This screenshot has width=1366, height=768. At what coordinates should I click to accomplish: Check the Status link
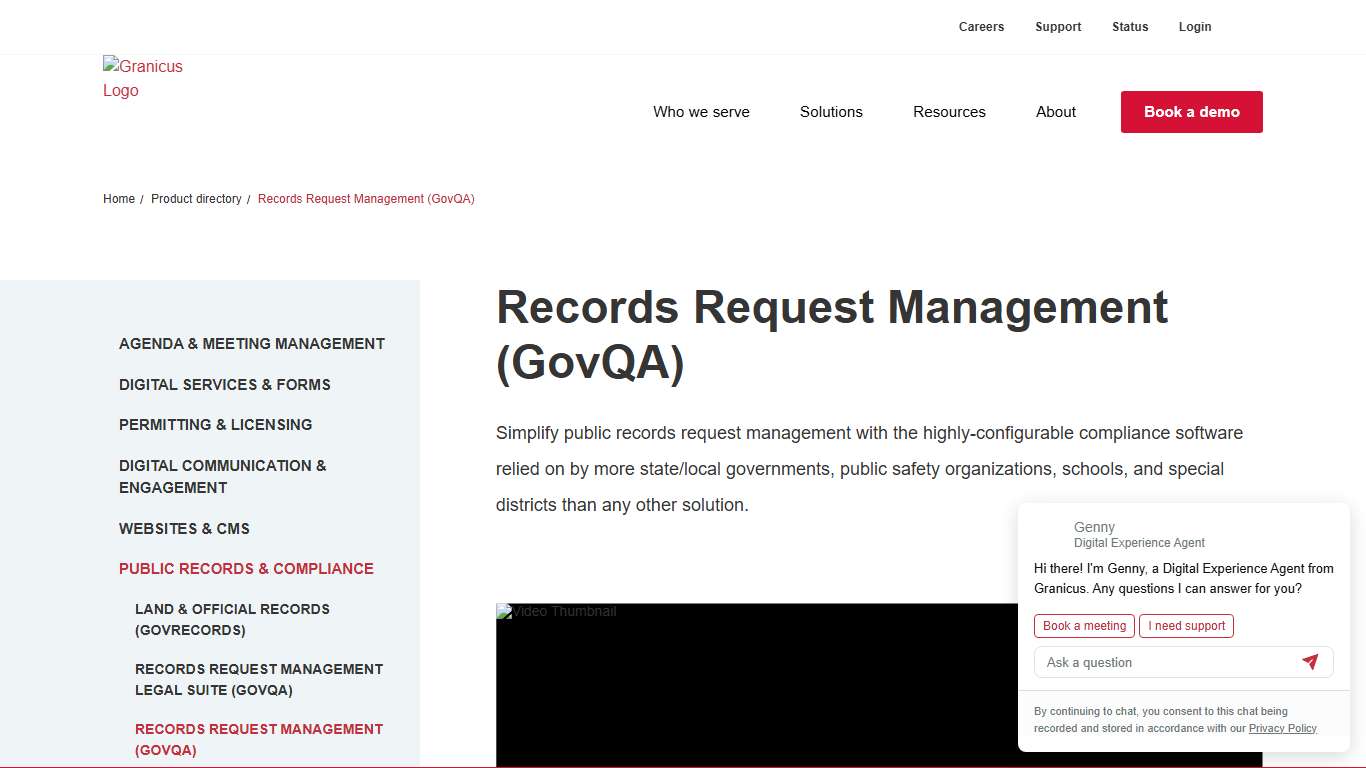pyautogui.click(x=1130, y=26)
